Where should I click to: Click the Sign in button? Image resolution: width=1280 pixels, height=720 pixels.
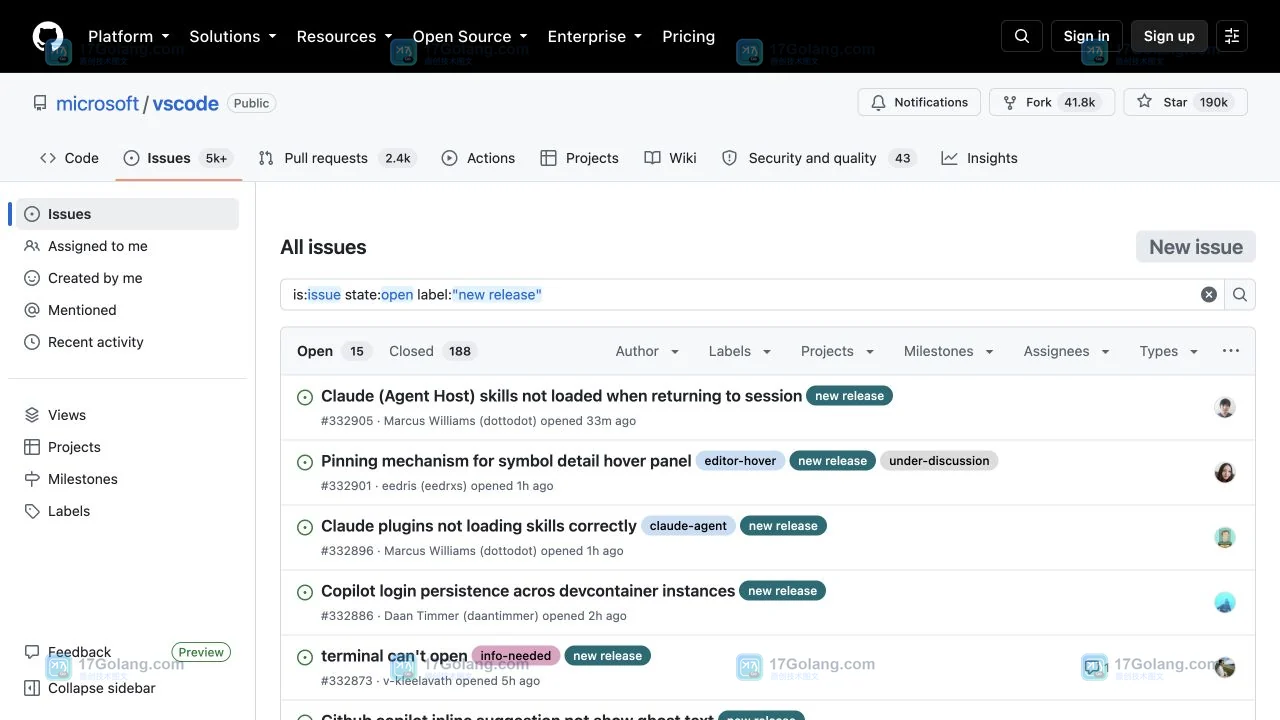(1087, 36)
